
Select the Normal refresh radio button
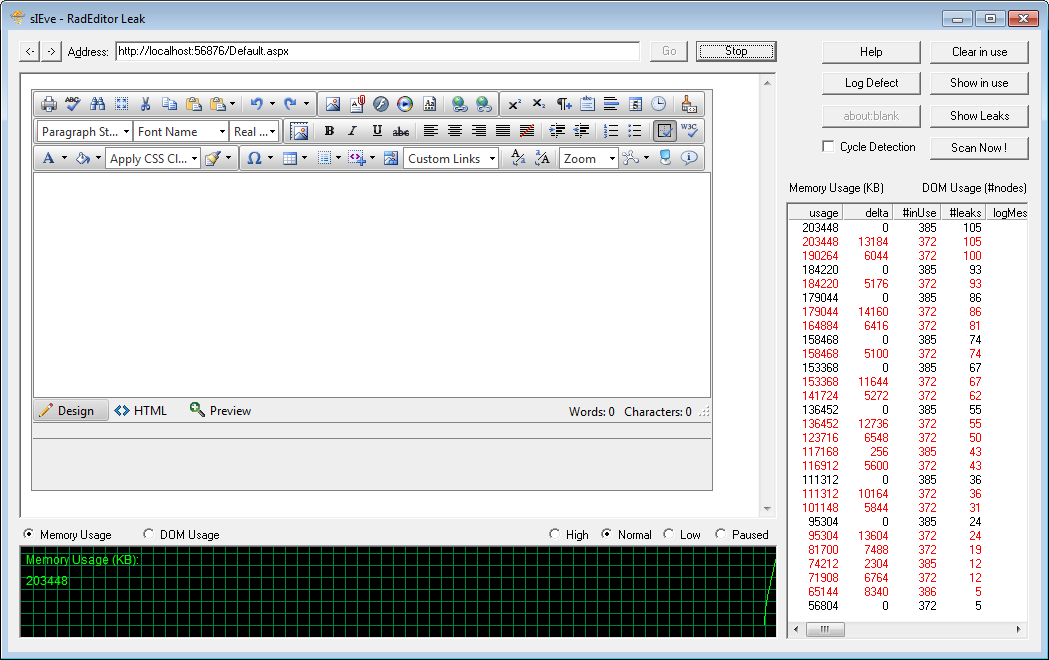pyautogui.click(x=606, y=534)
